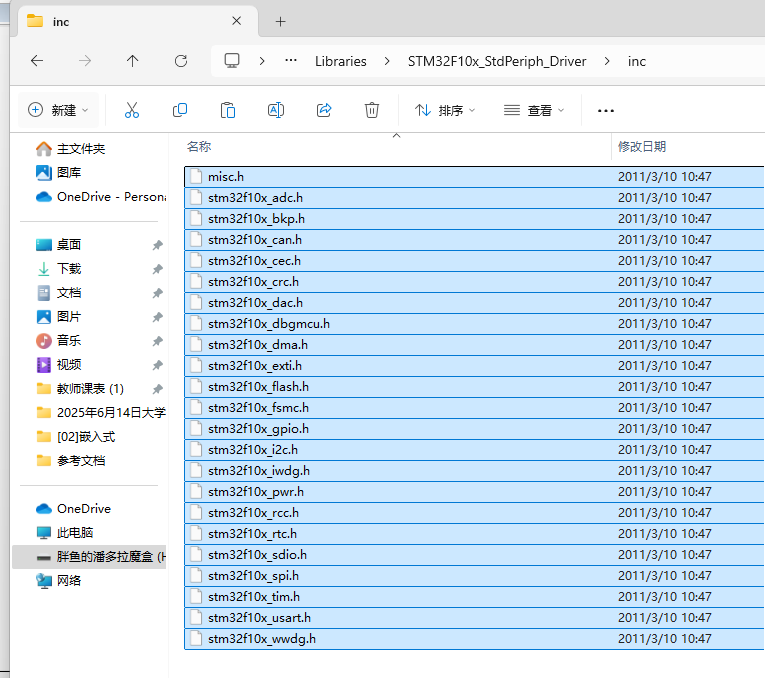
Task: Show hidden breadcrumb path ellipsis
Action: 291,60
